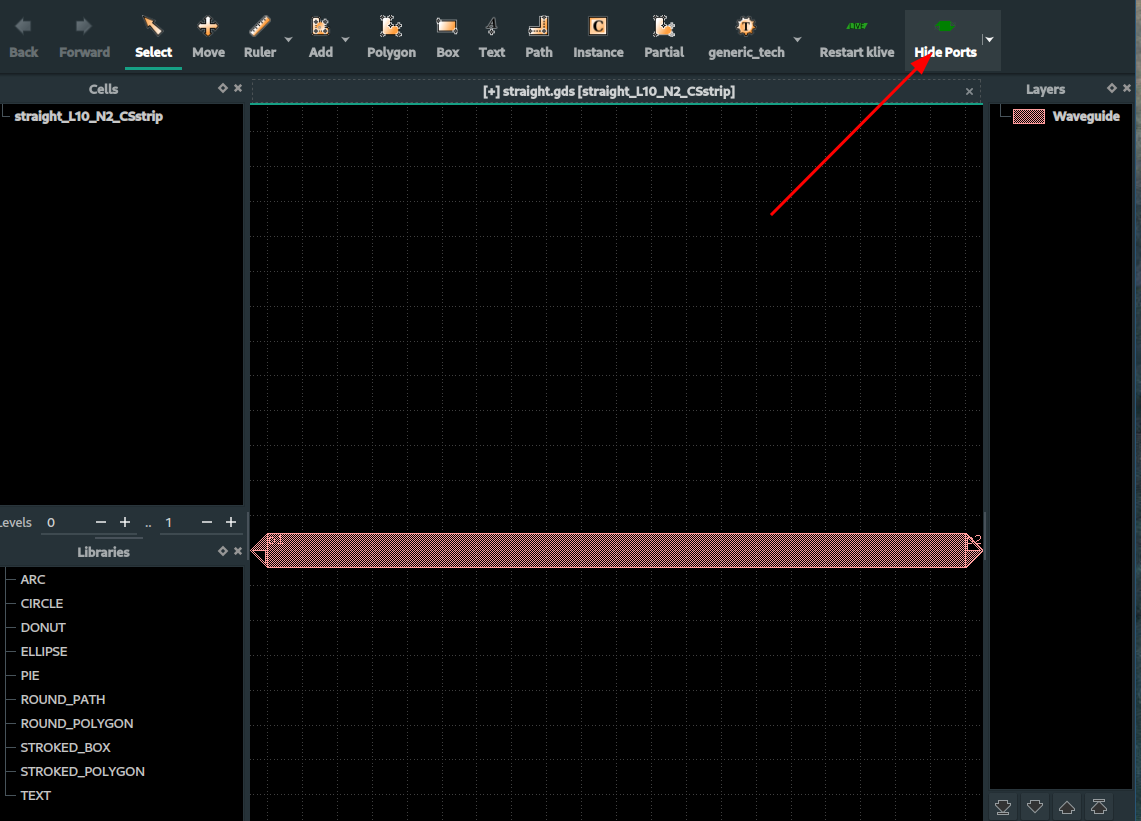
Task: Choose the Box drawing tool
Action: click(447, 38)
